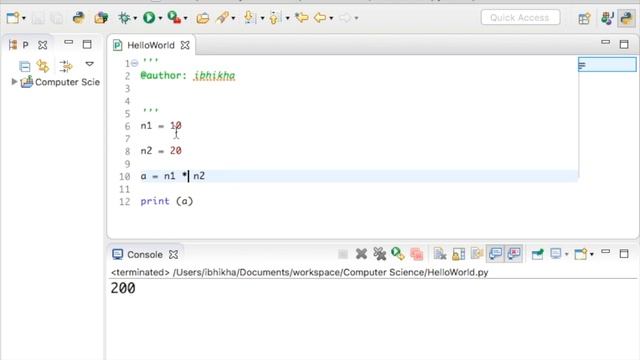
Task: Click the author name ibhikha
Action: pos(215,76)
